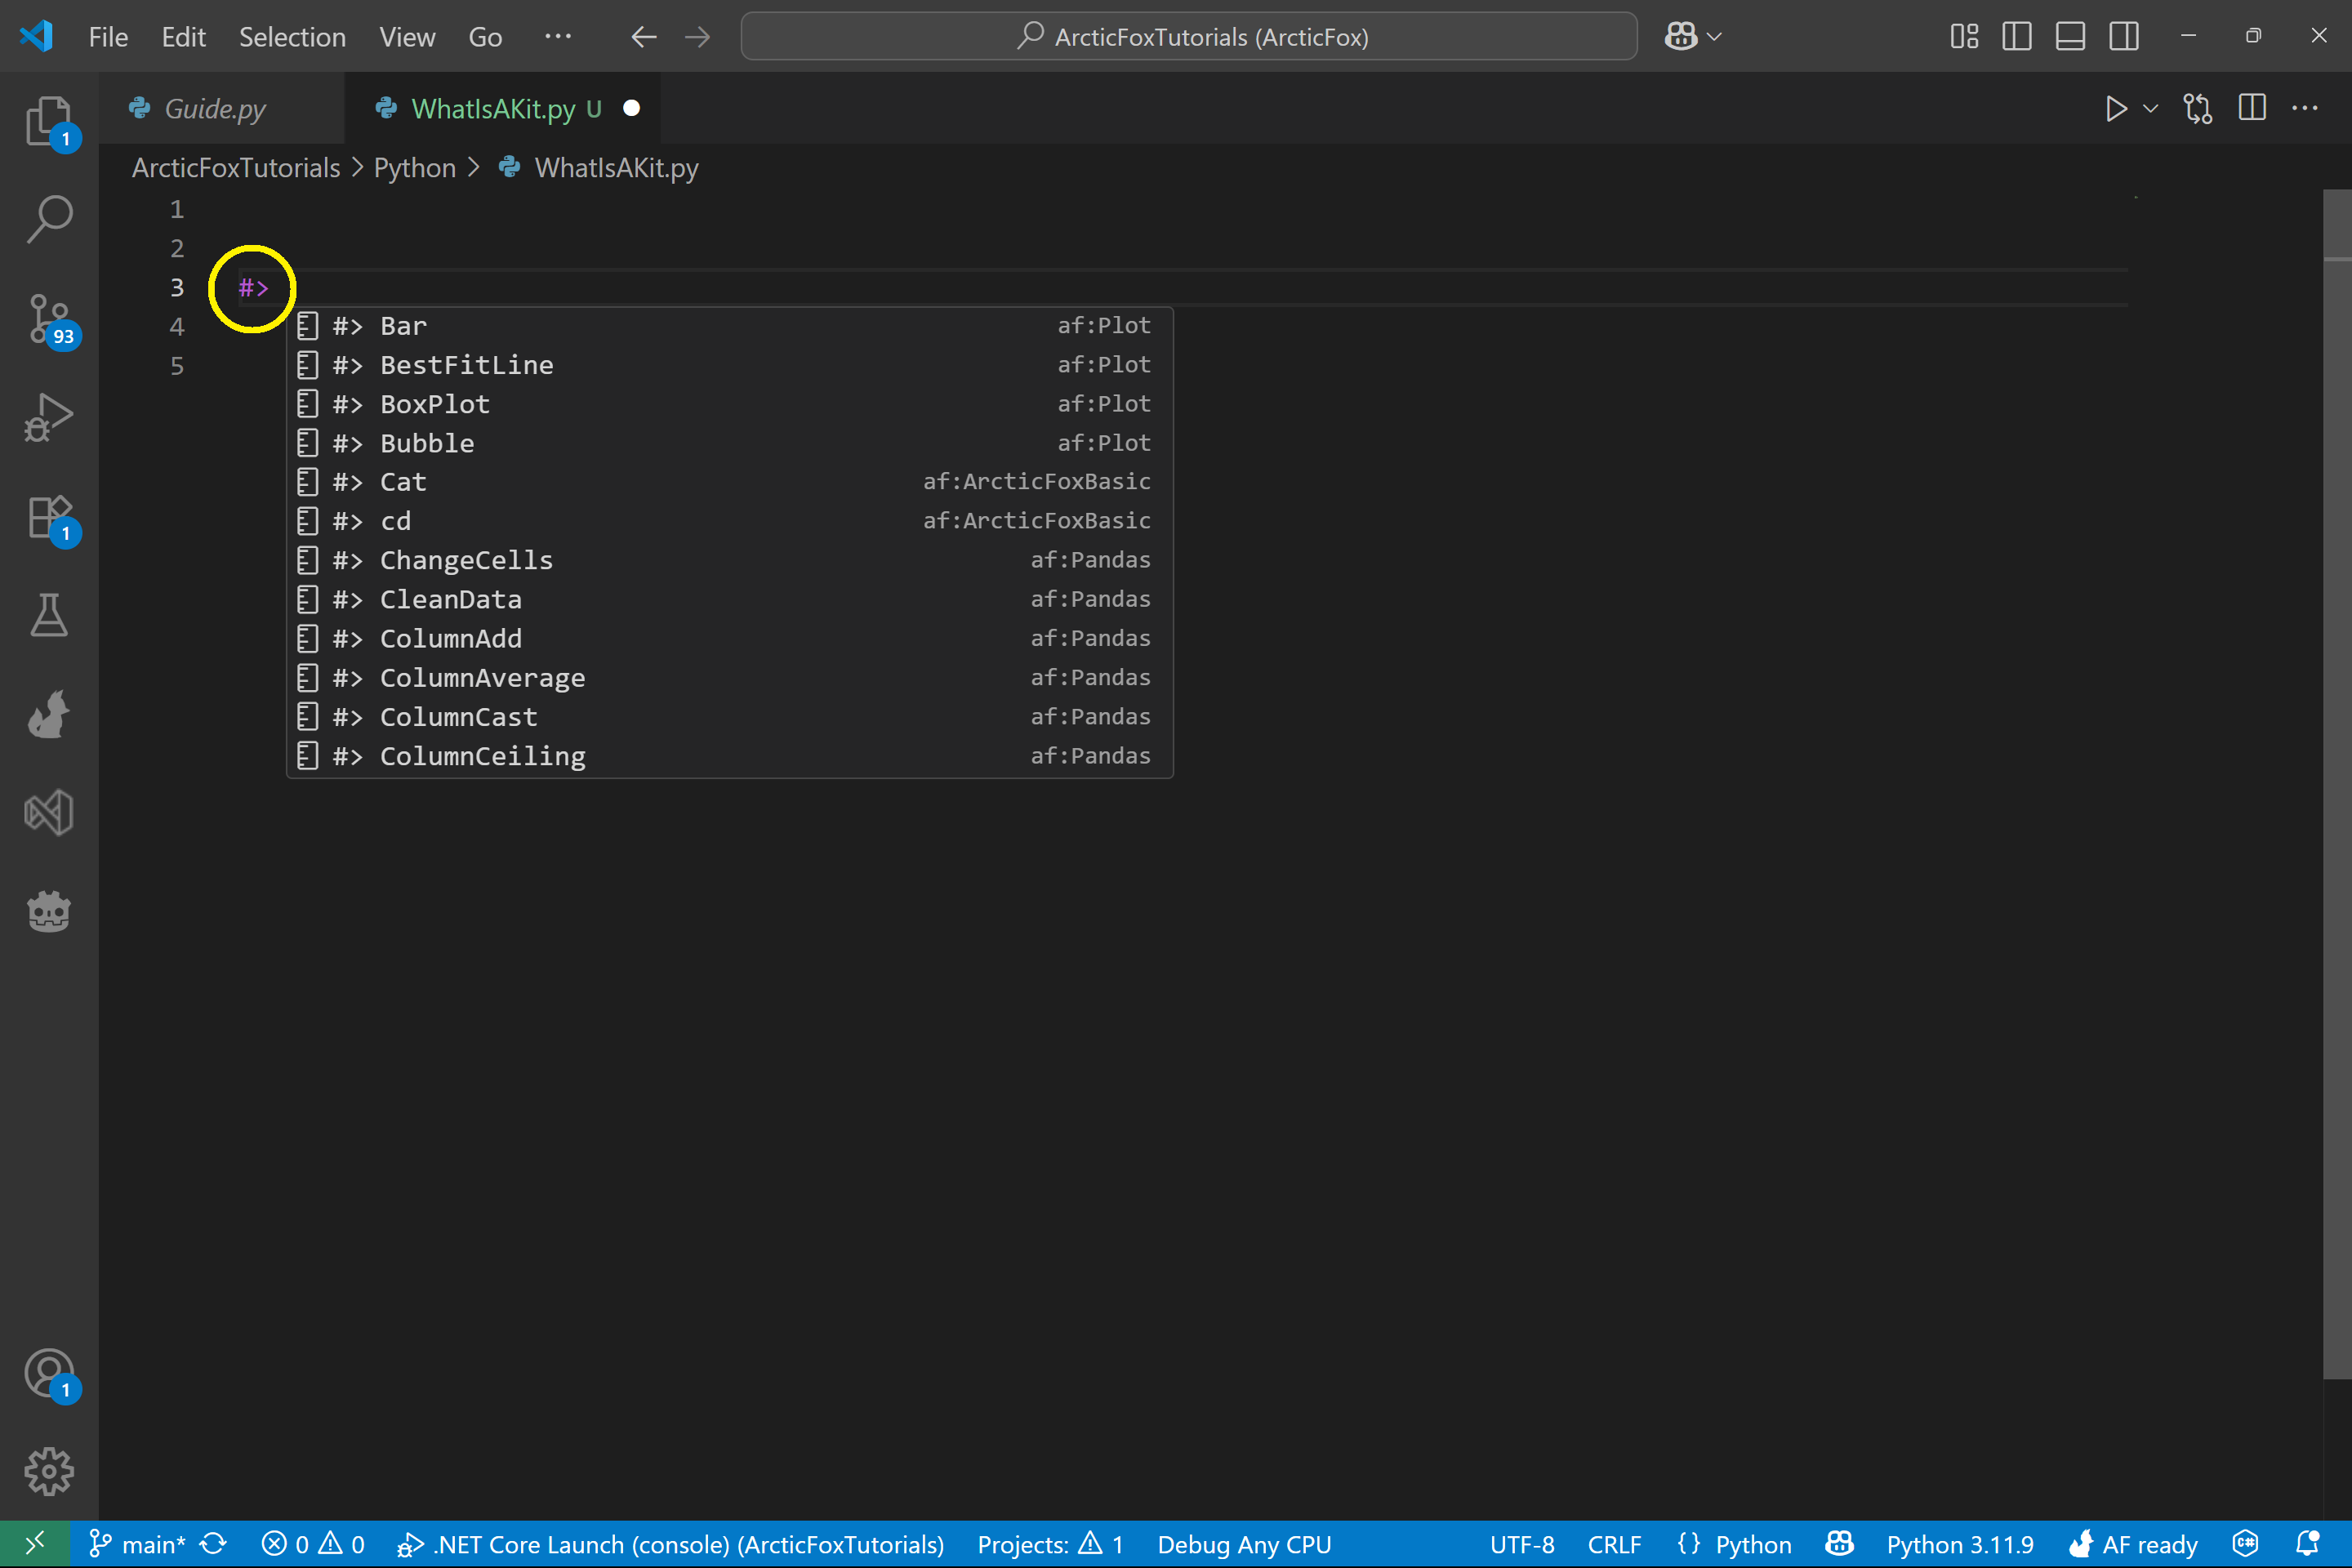
Task: Open the Run dropdown arrow next to play
Action: click(x=2150, y=108)
